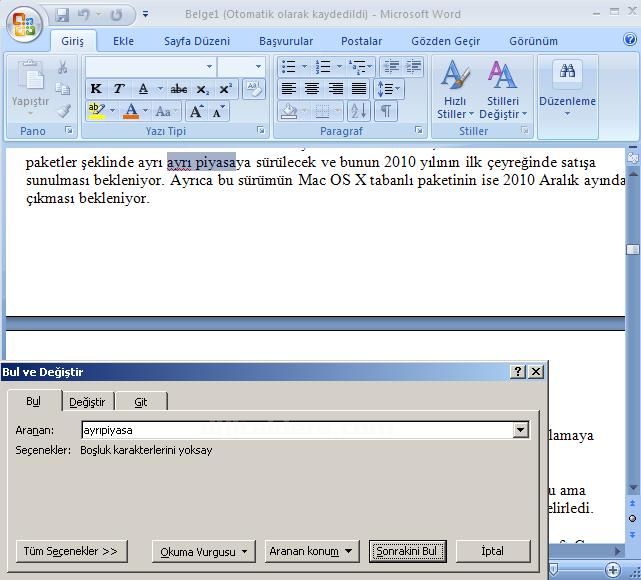641x580 pixels.
Task: Save the document from Quick Access toolbar
Action: point(62,16)
